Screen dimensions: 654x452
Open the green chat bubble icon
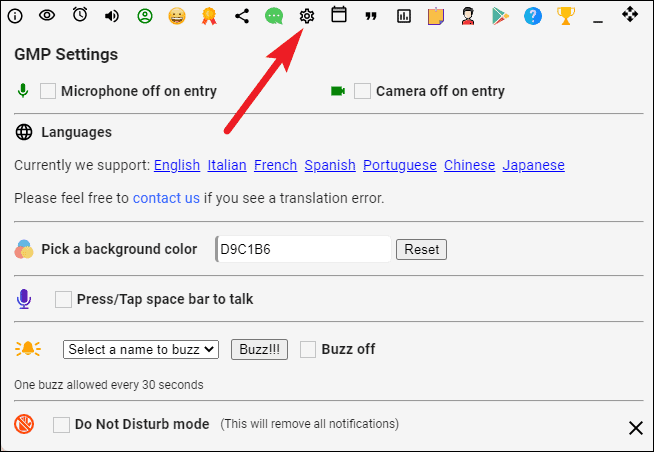[274, 16]
